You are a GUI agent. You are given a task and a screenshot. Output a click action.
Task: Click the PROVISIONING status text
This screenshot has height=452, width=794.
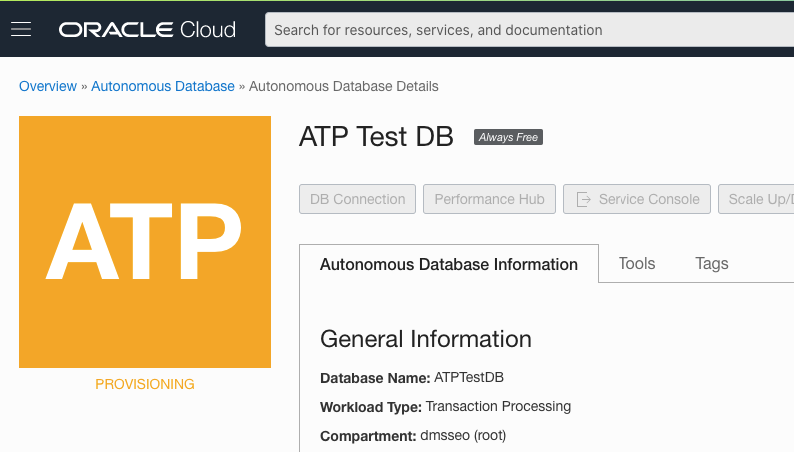coord(145,384)
